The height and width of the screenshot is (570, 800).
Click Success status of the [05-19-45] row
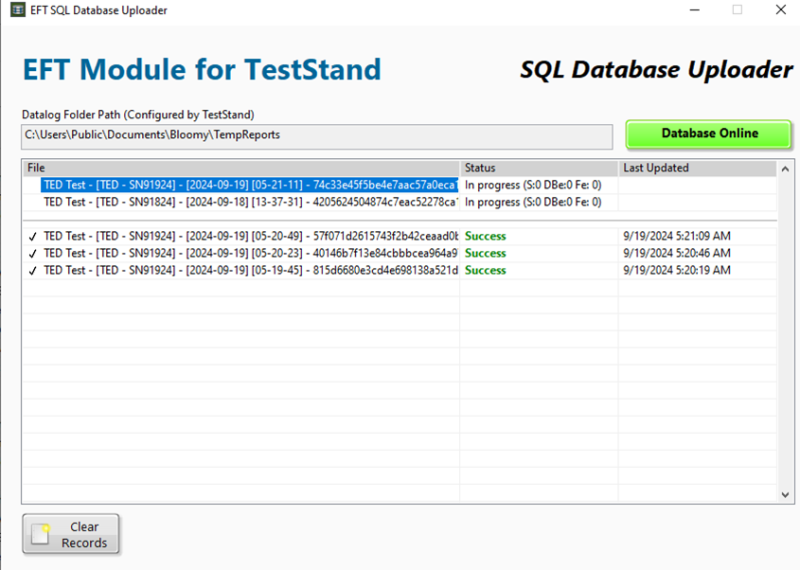(485, 270)
